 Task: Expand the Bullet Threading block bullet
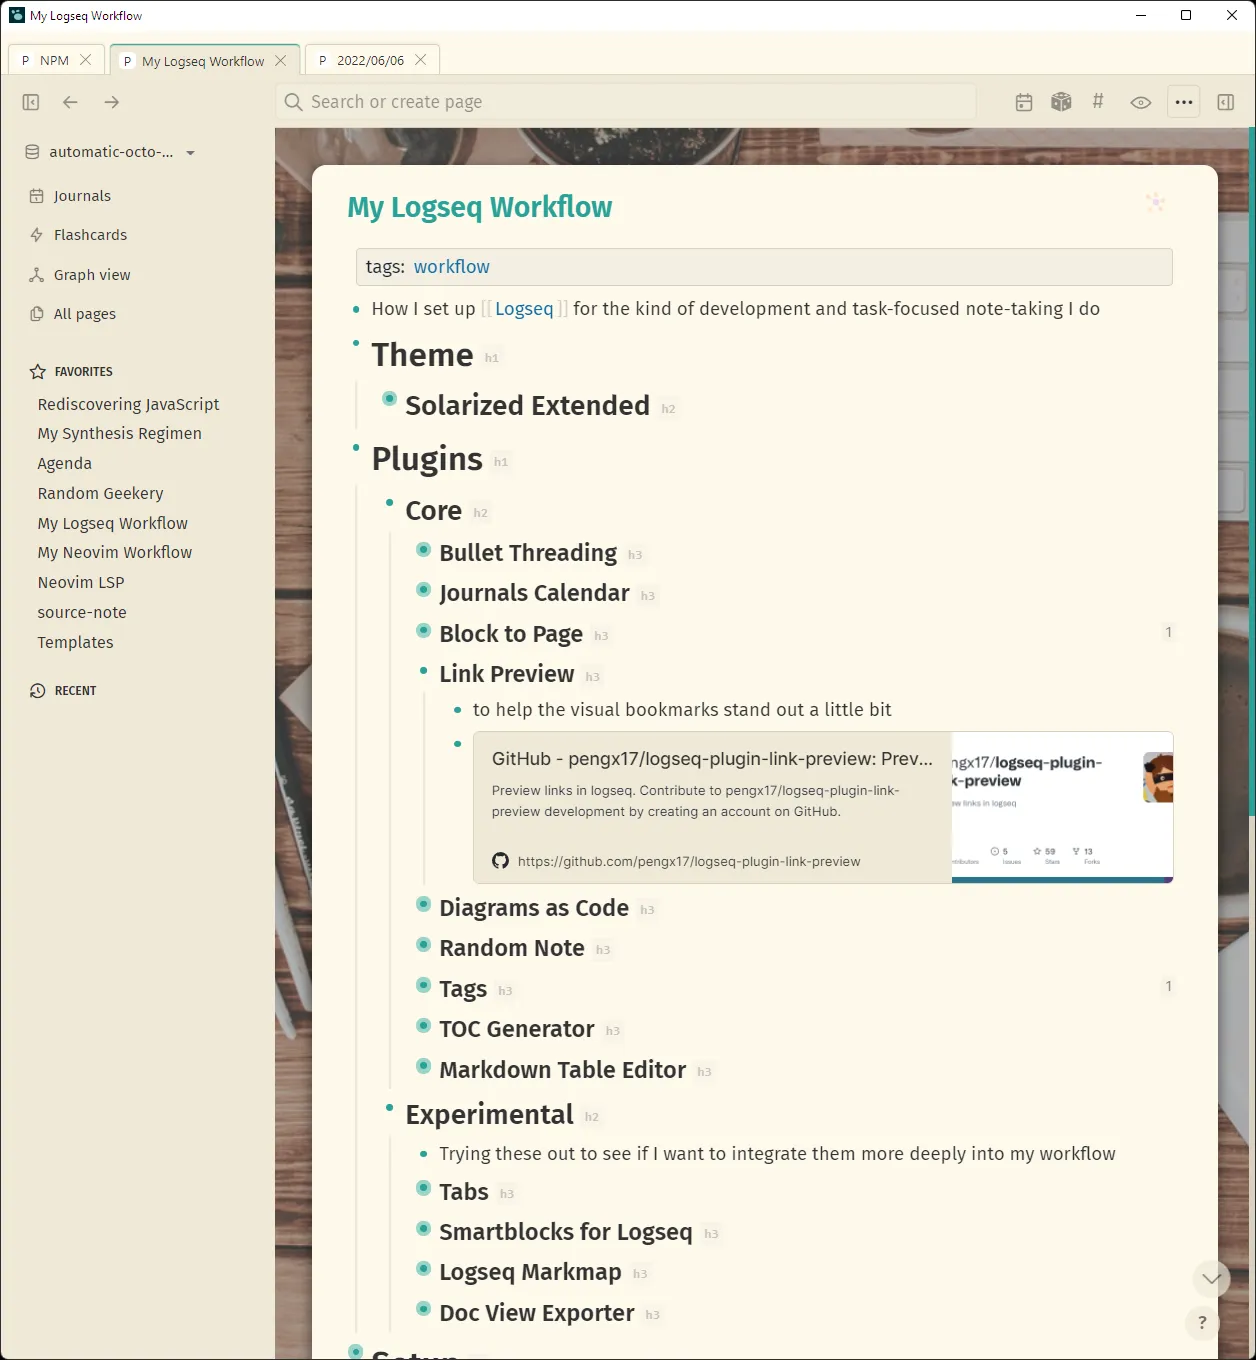click(x=424, y=550)
